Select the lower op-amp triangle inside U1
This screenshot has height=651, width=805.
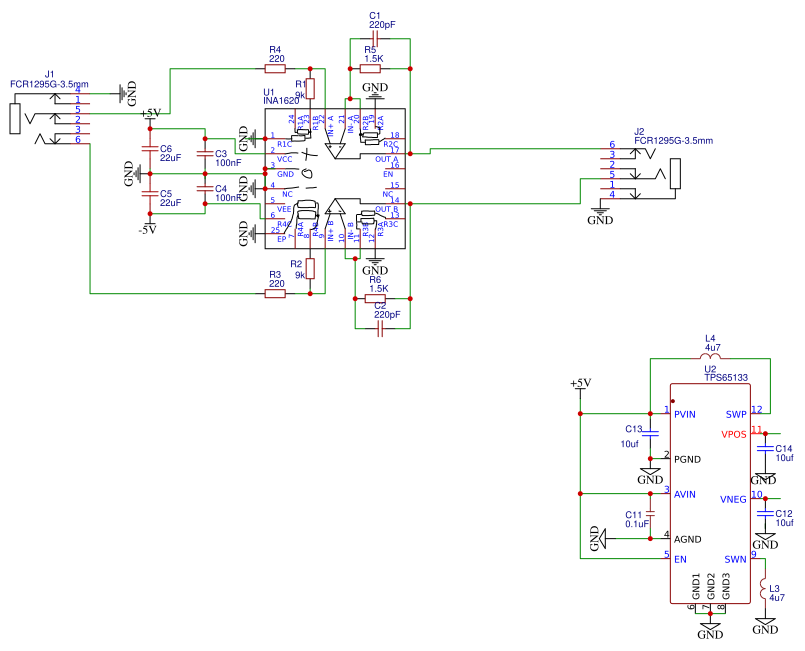click(335, 206)
